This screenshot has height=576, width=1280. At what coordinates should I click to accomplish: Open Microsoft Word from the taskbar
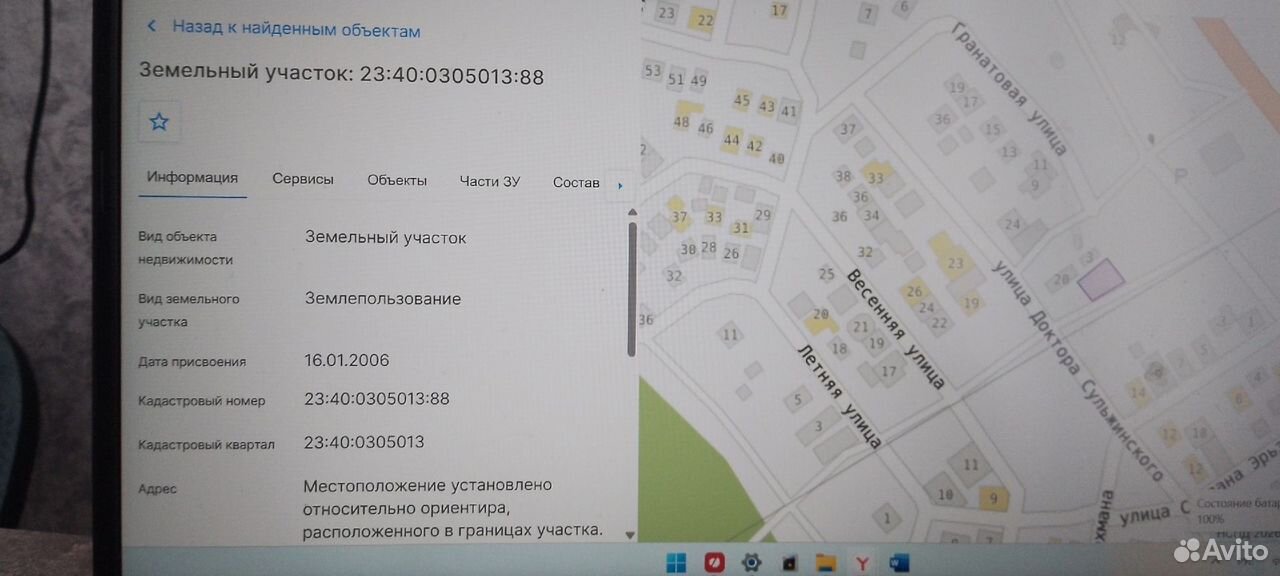898,562
